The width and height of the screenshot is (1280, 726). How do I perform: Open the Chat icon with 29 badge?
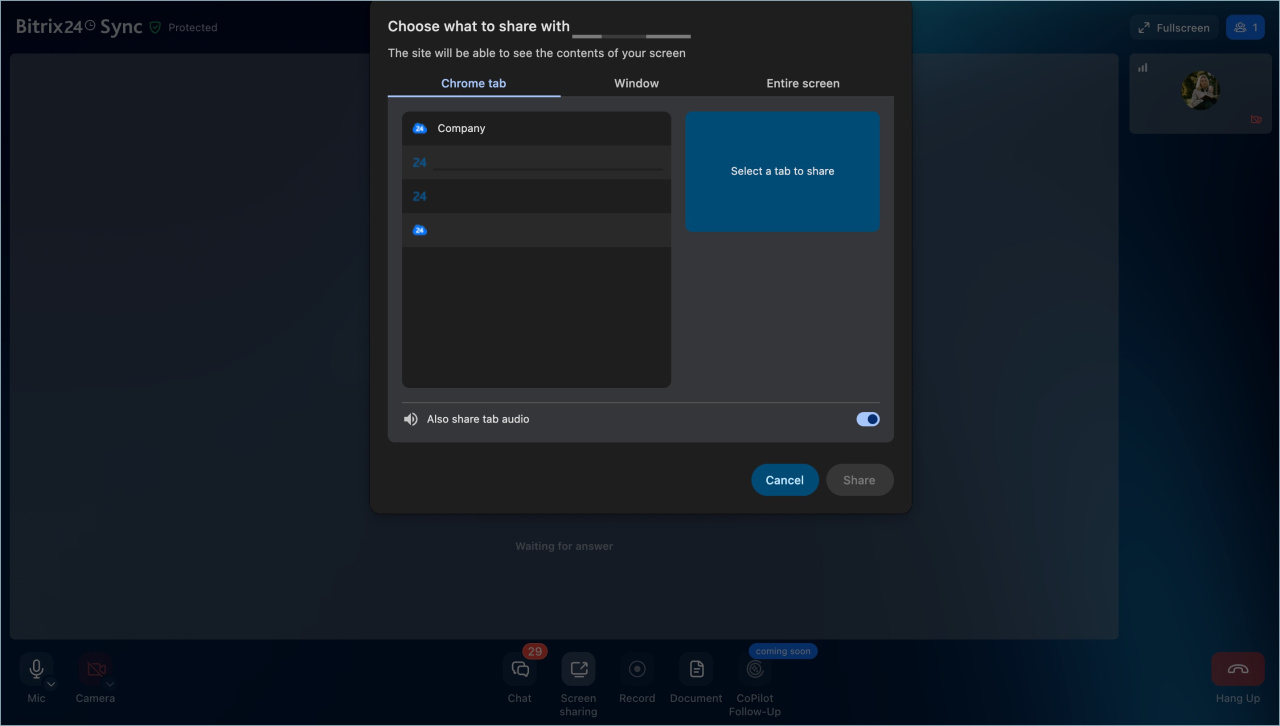[x=520, y=669]
